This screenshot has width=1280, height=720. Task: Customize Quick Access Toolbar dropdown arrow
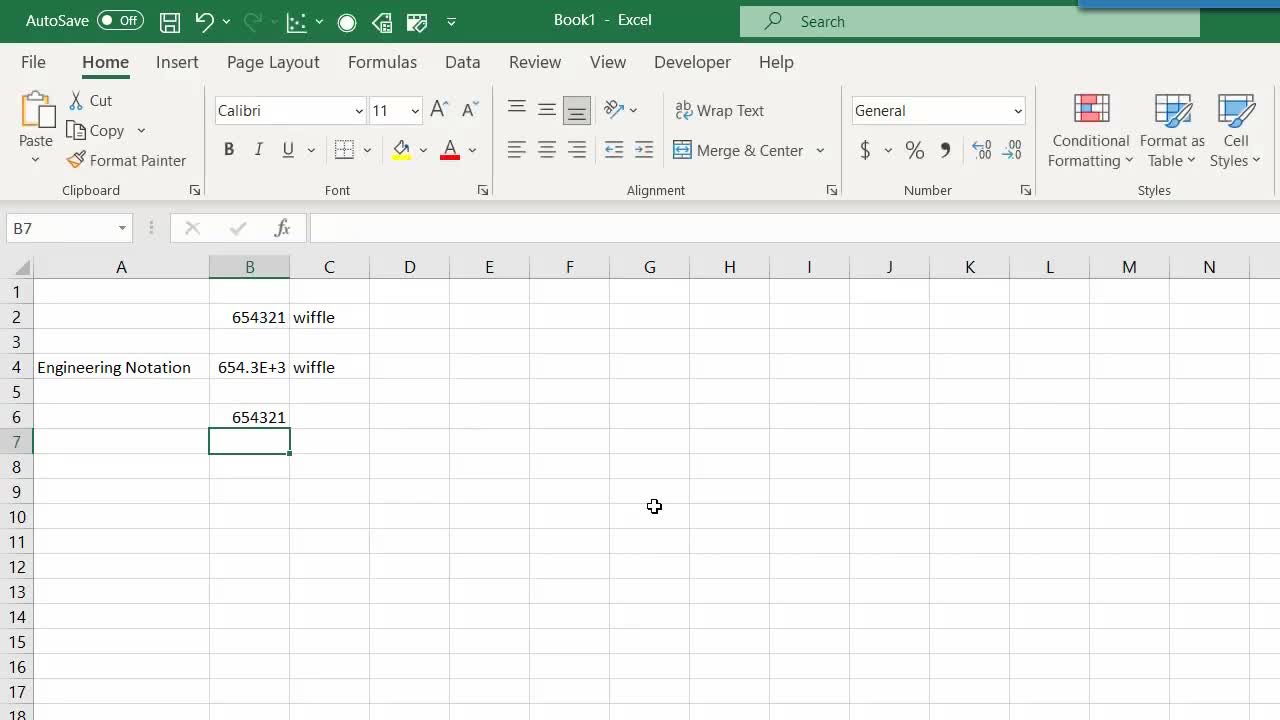tap(451, 21)
